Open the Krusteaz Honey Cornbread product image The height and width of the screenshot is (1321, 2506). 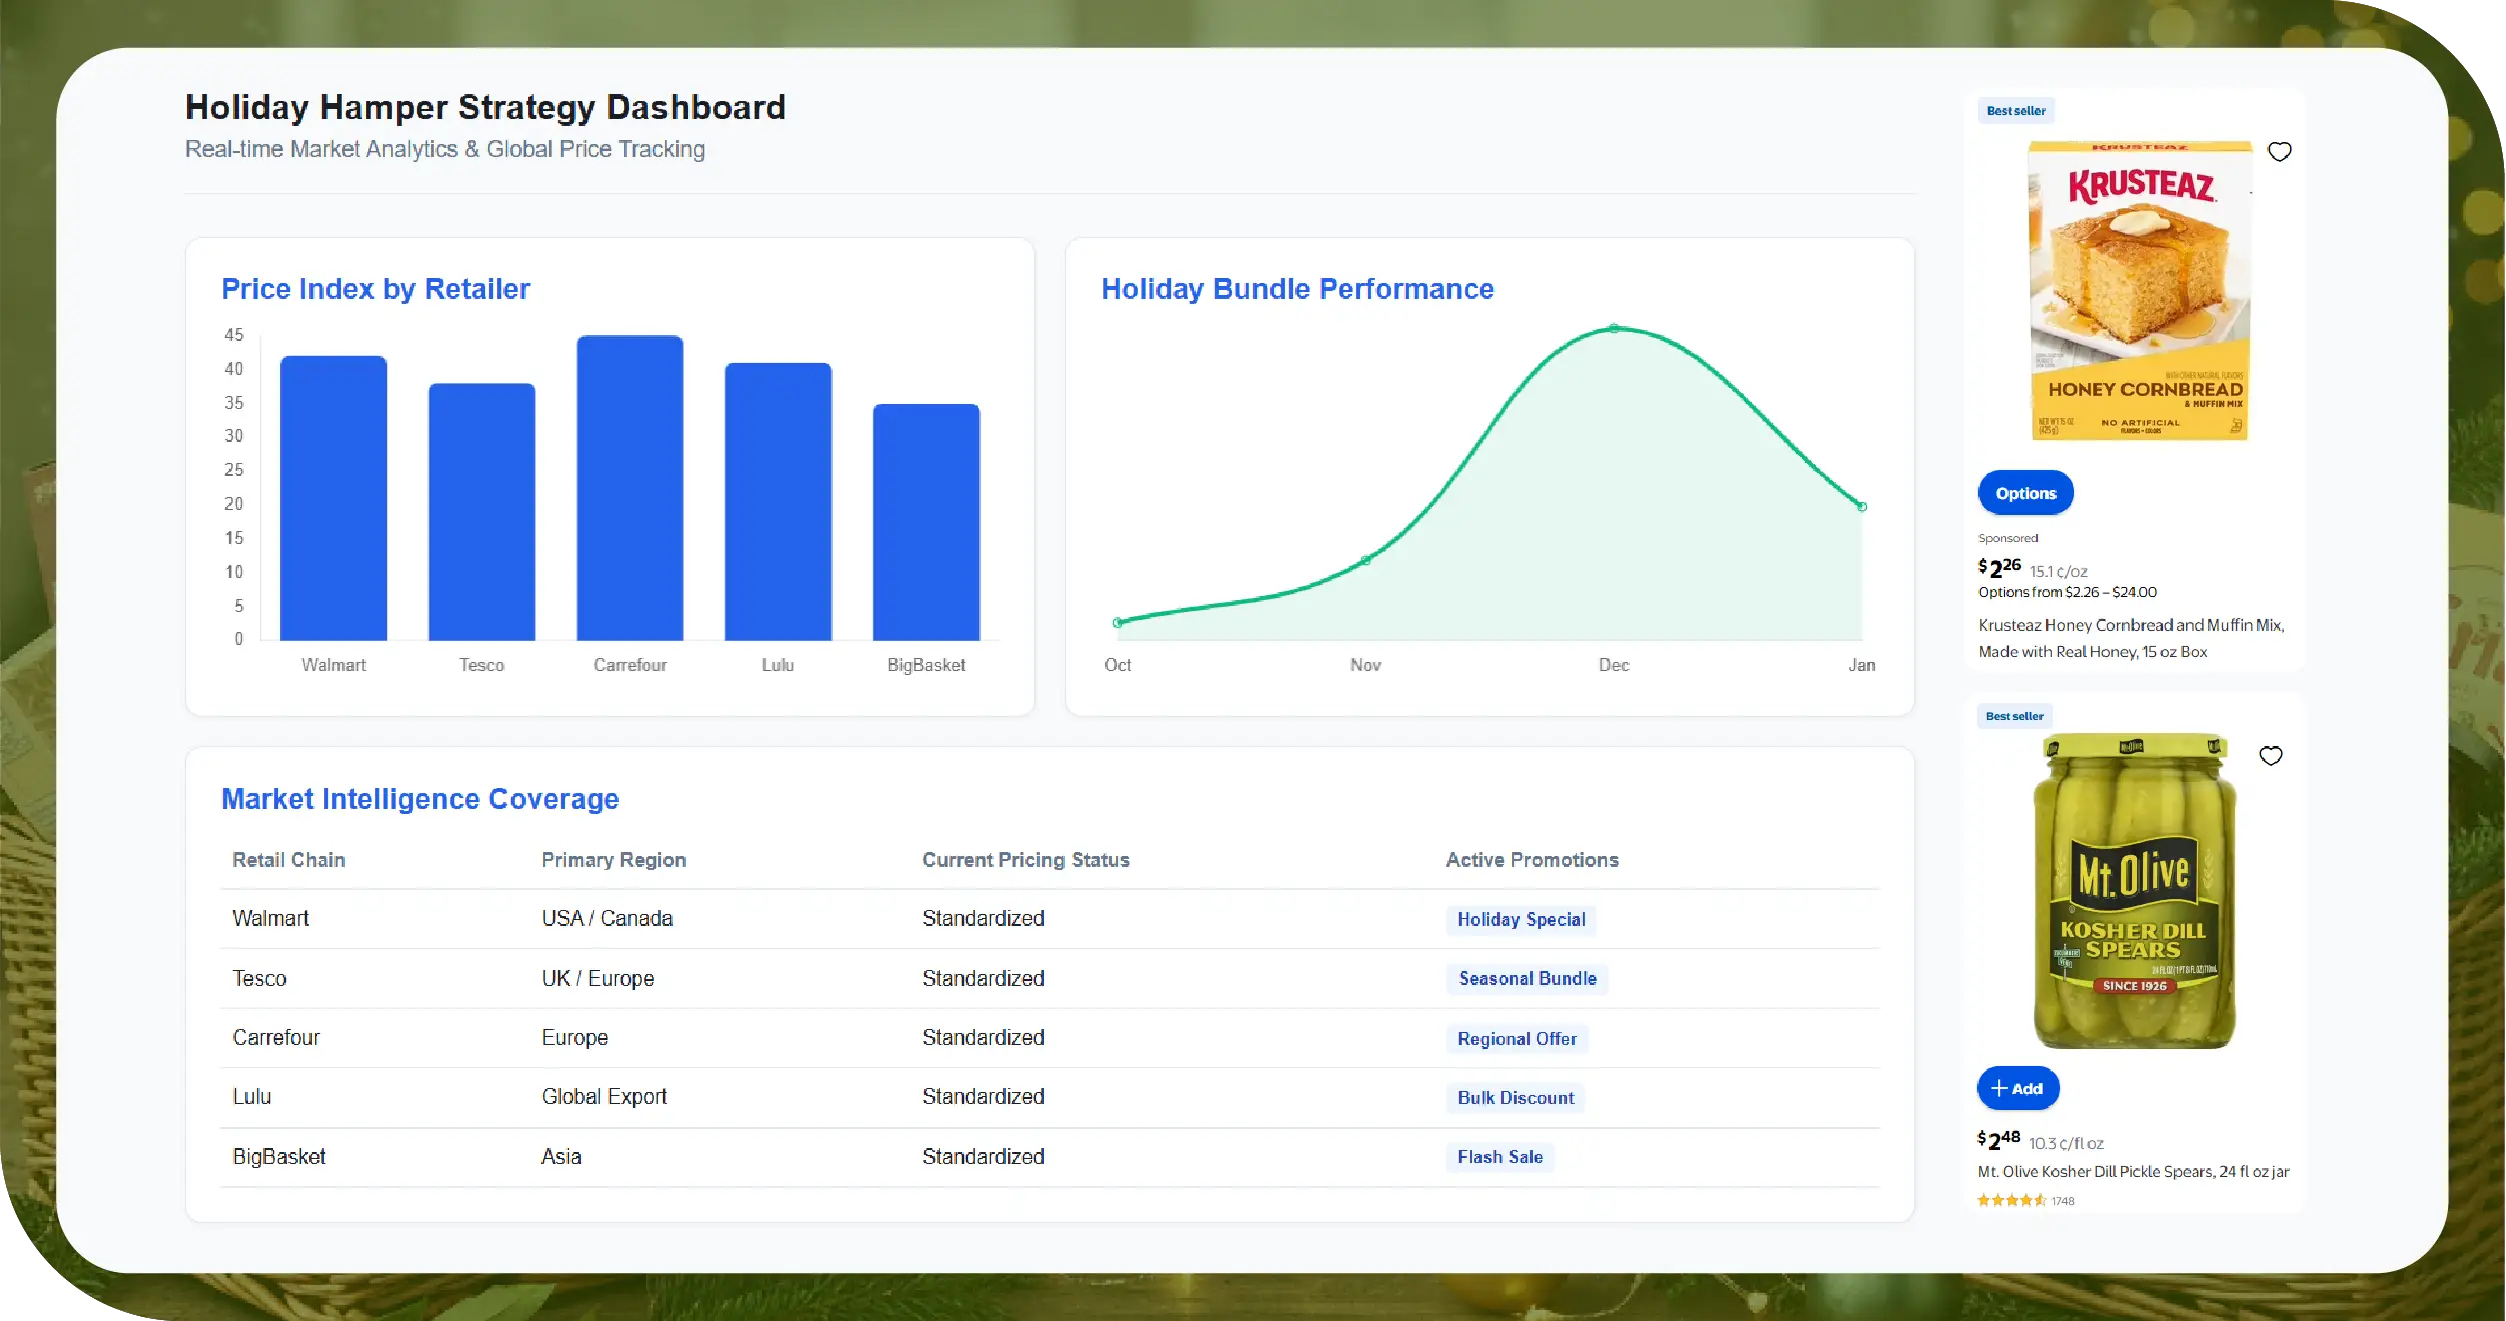[x=2139, y=291]
